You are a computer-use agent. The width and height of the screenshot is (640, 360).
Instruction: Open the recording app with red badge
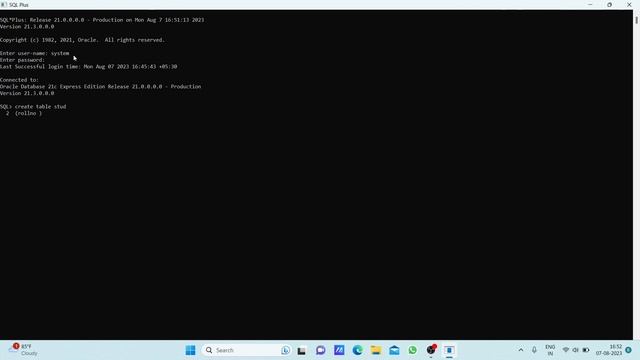(431, 350)
